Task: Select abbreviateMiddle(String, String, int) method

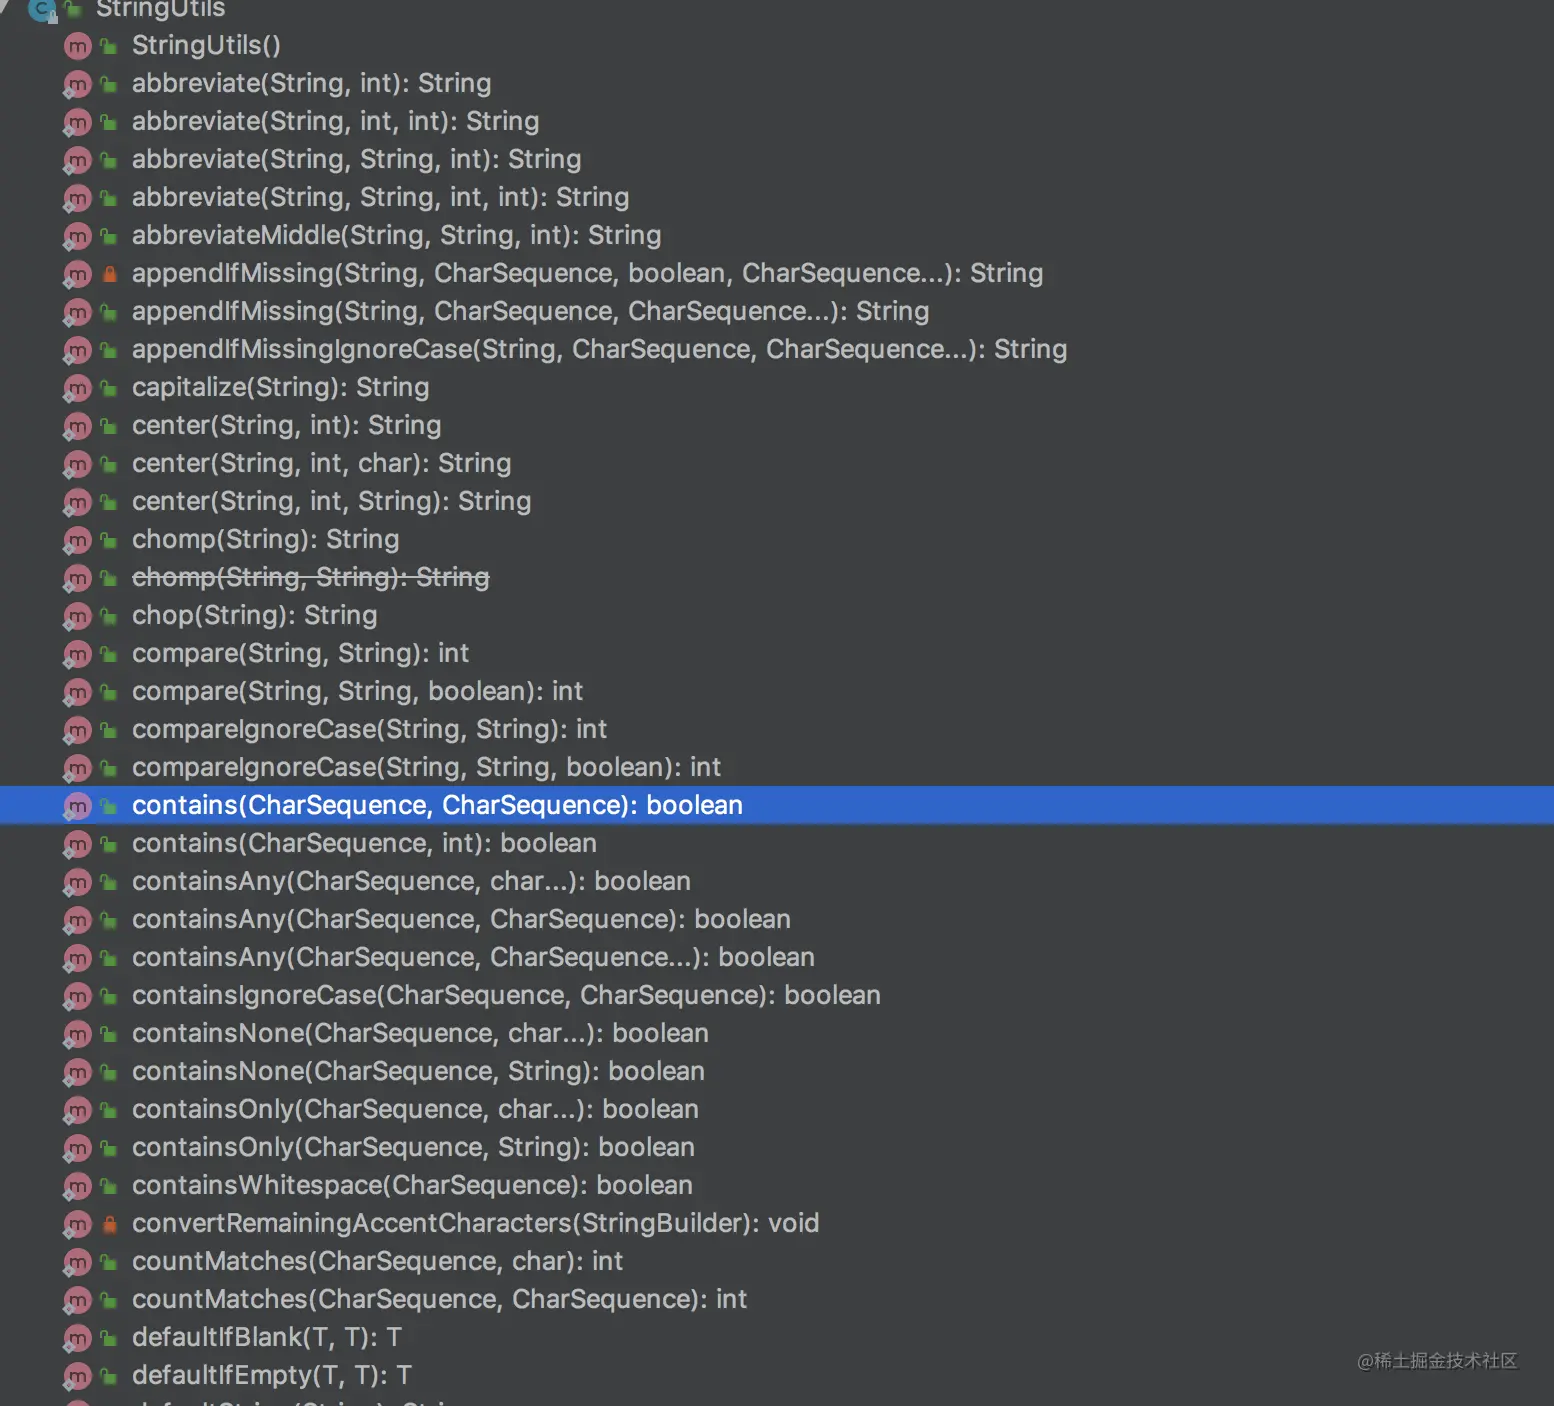Action: (x=396, y=235)
